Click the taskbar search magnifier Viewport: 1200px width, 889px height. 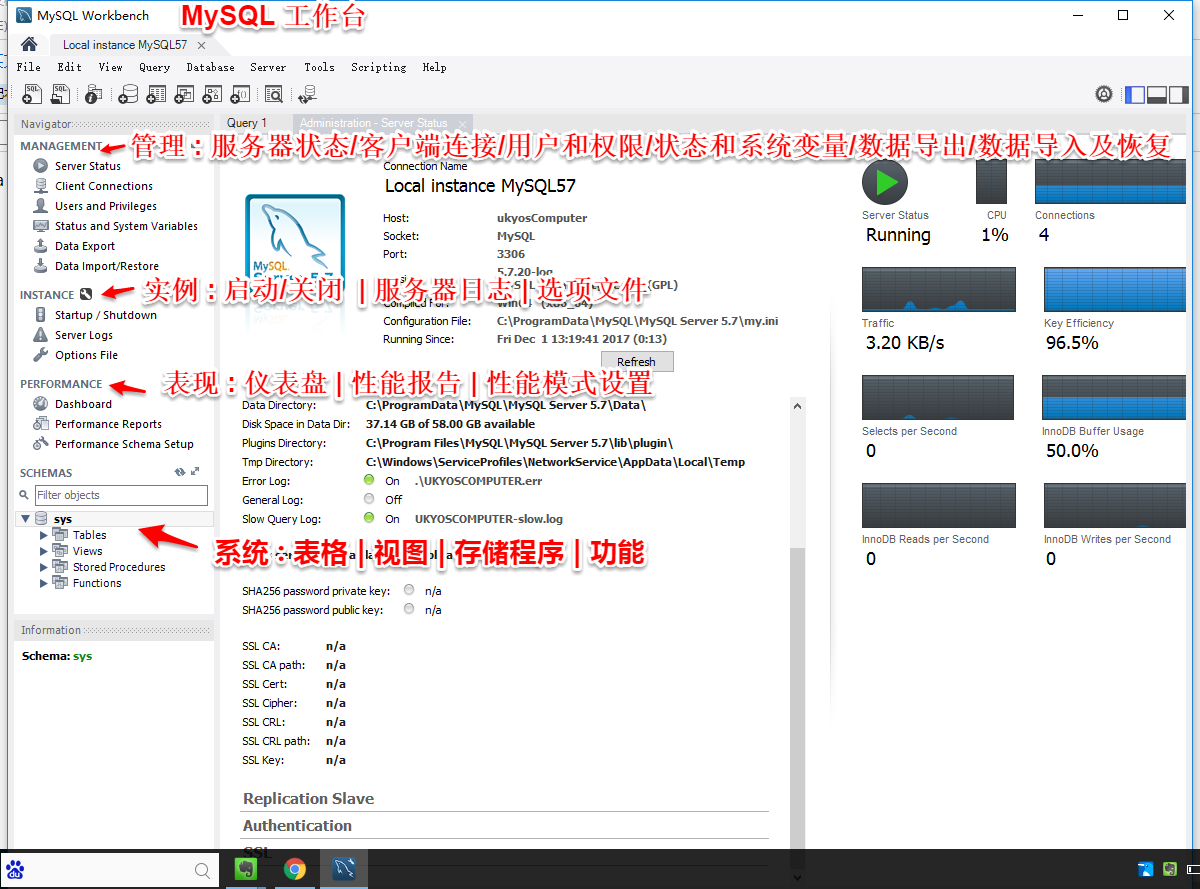coord(202,870)
